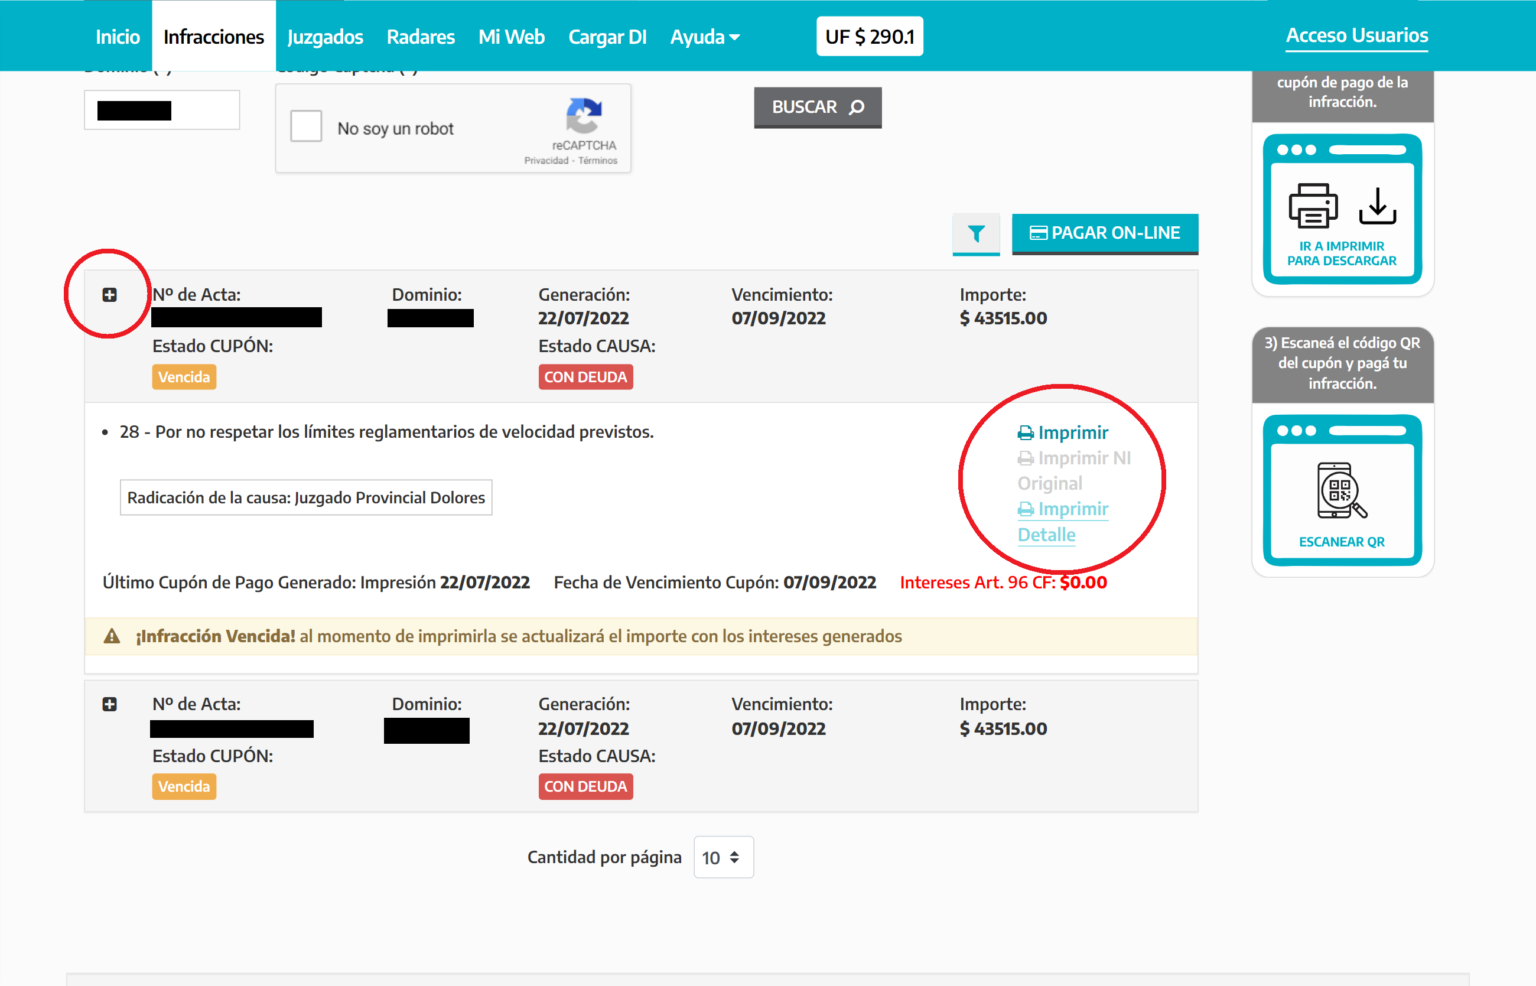Viewport: 1536px width, 986px height.
Task: Click the download arrow icon in sidebar panel
Action: [1378, 205]
